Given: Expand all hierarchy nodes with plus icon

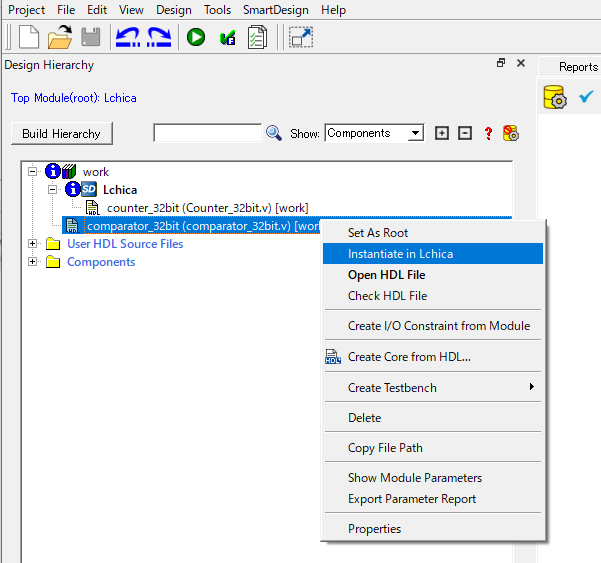Looking at the screenshot, I should tap(442, 133).
